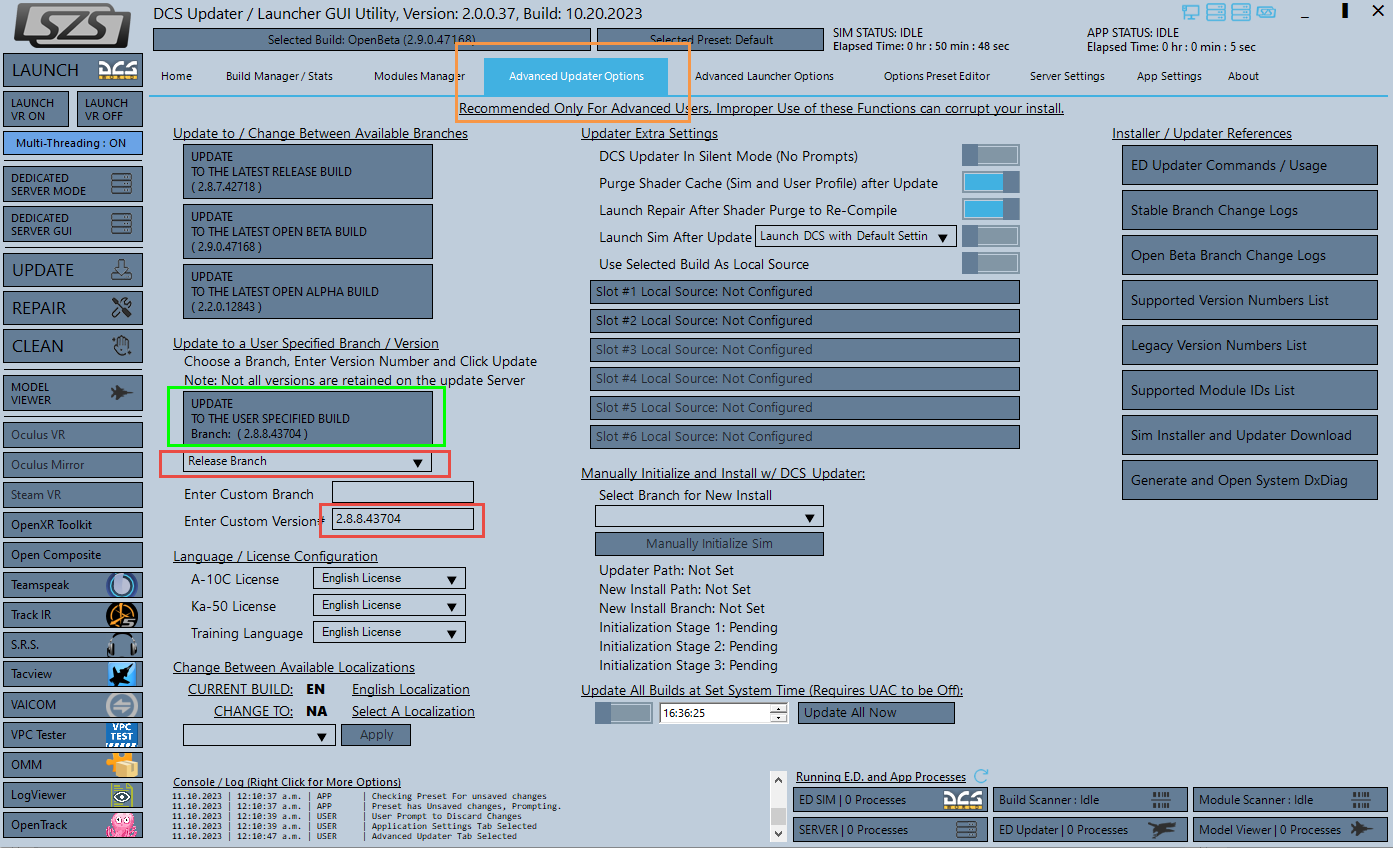
Task: Click the time stepper arrows at 16:36:25
Action: click(x=779, y=713)
